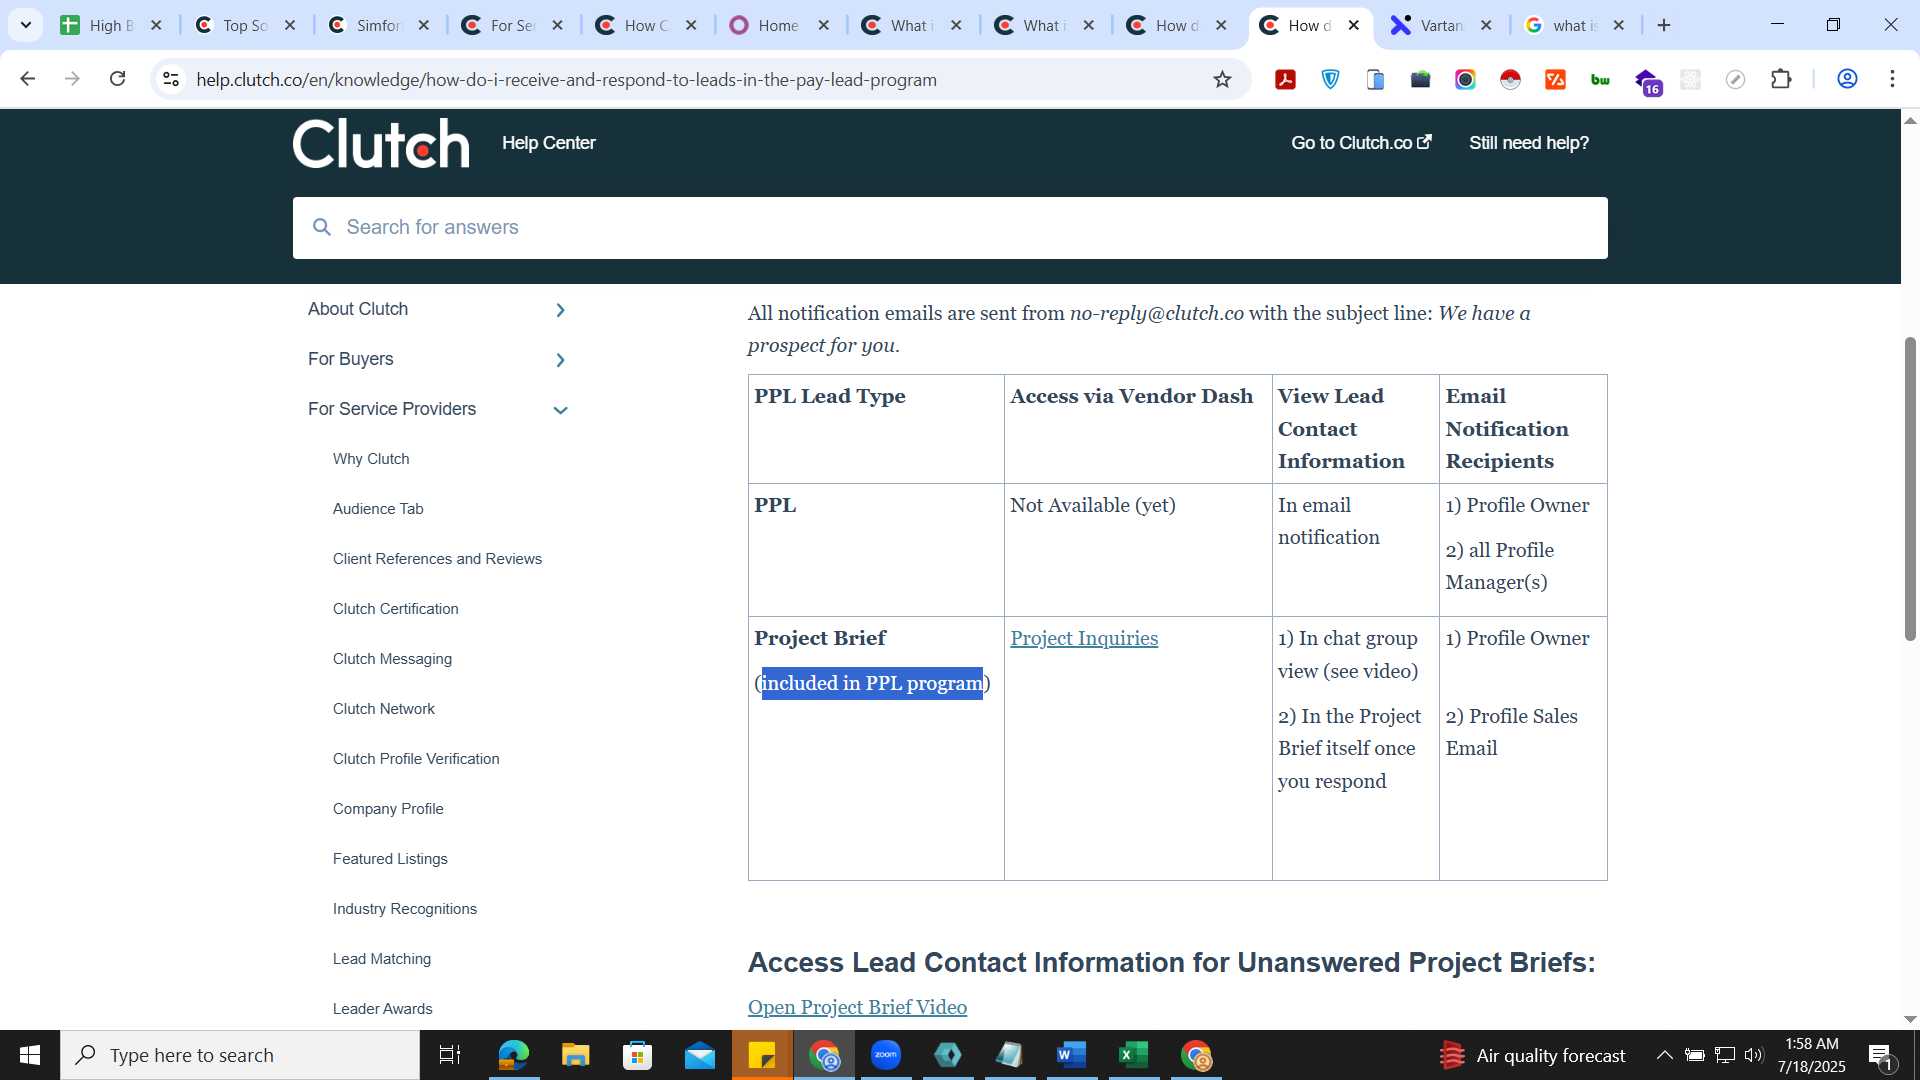Open Word from taskbar
Screen dimensions: 1920x1080
pos(1071,1055)
